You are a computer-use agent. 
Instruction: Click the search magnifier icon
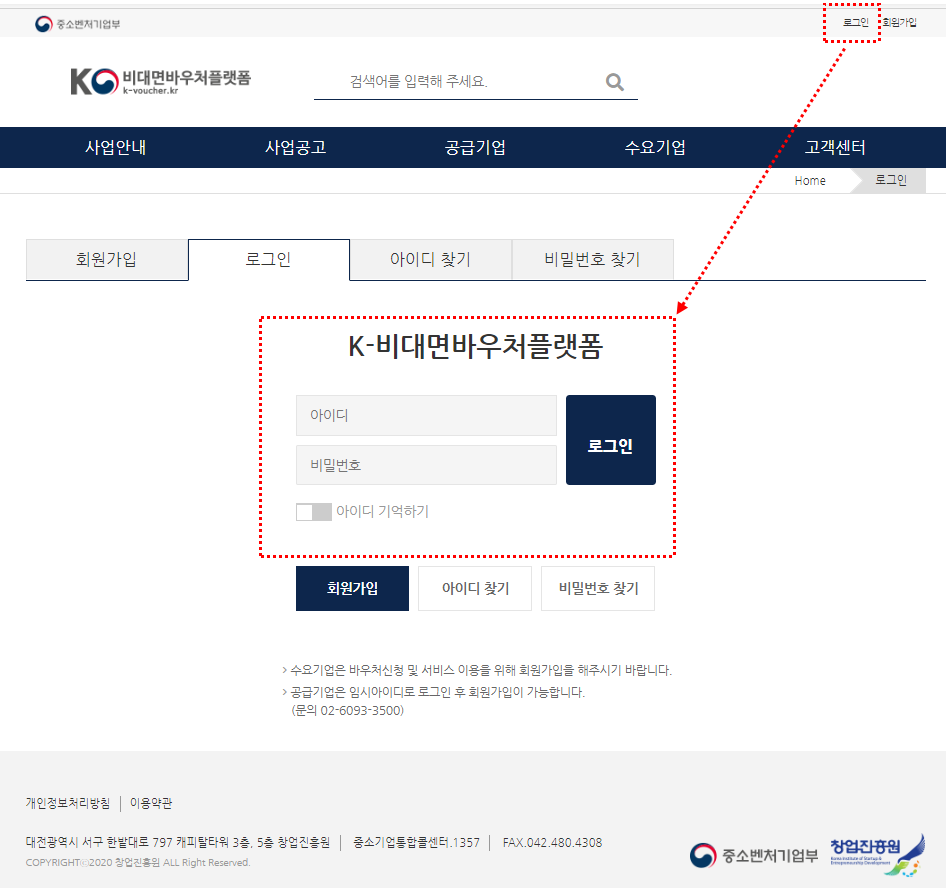coord(614,81)
